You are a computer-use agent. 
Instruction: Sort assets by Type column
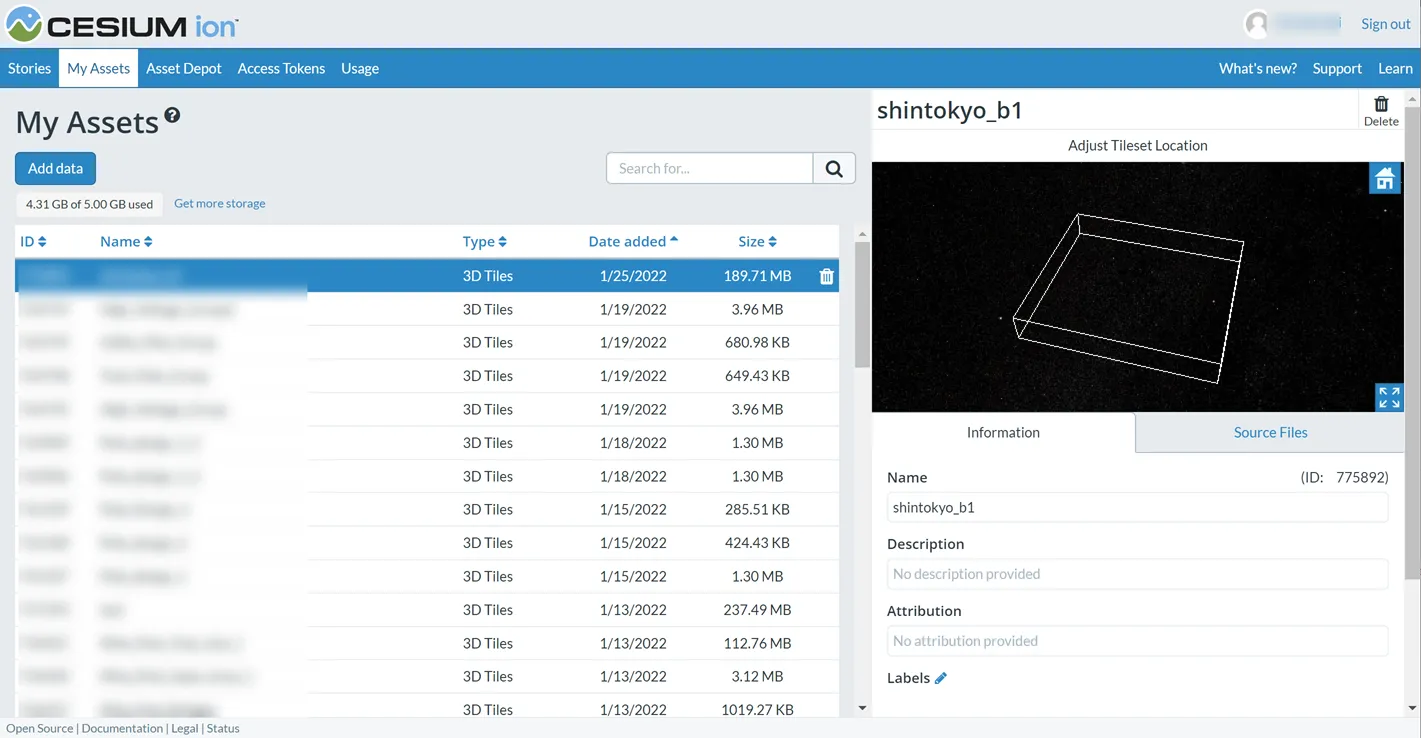484,241
